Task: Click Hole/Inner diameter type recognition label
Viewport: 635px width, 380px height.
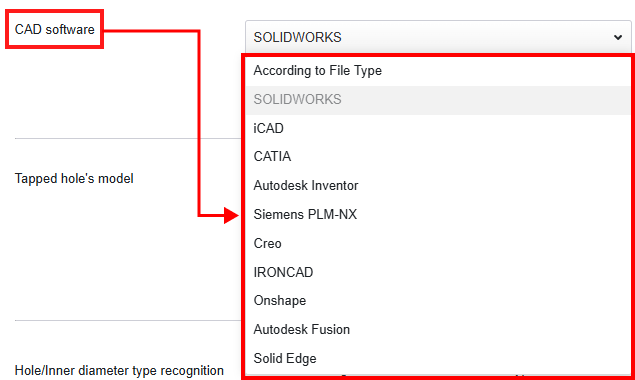Action: point(119,370)
